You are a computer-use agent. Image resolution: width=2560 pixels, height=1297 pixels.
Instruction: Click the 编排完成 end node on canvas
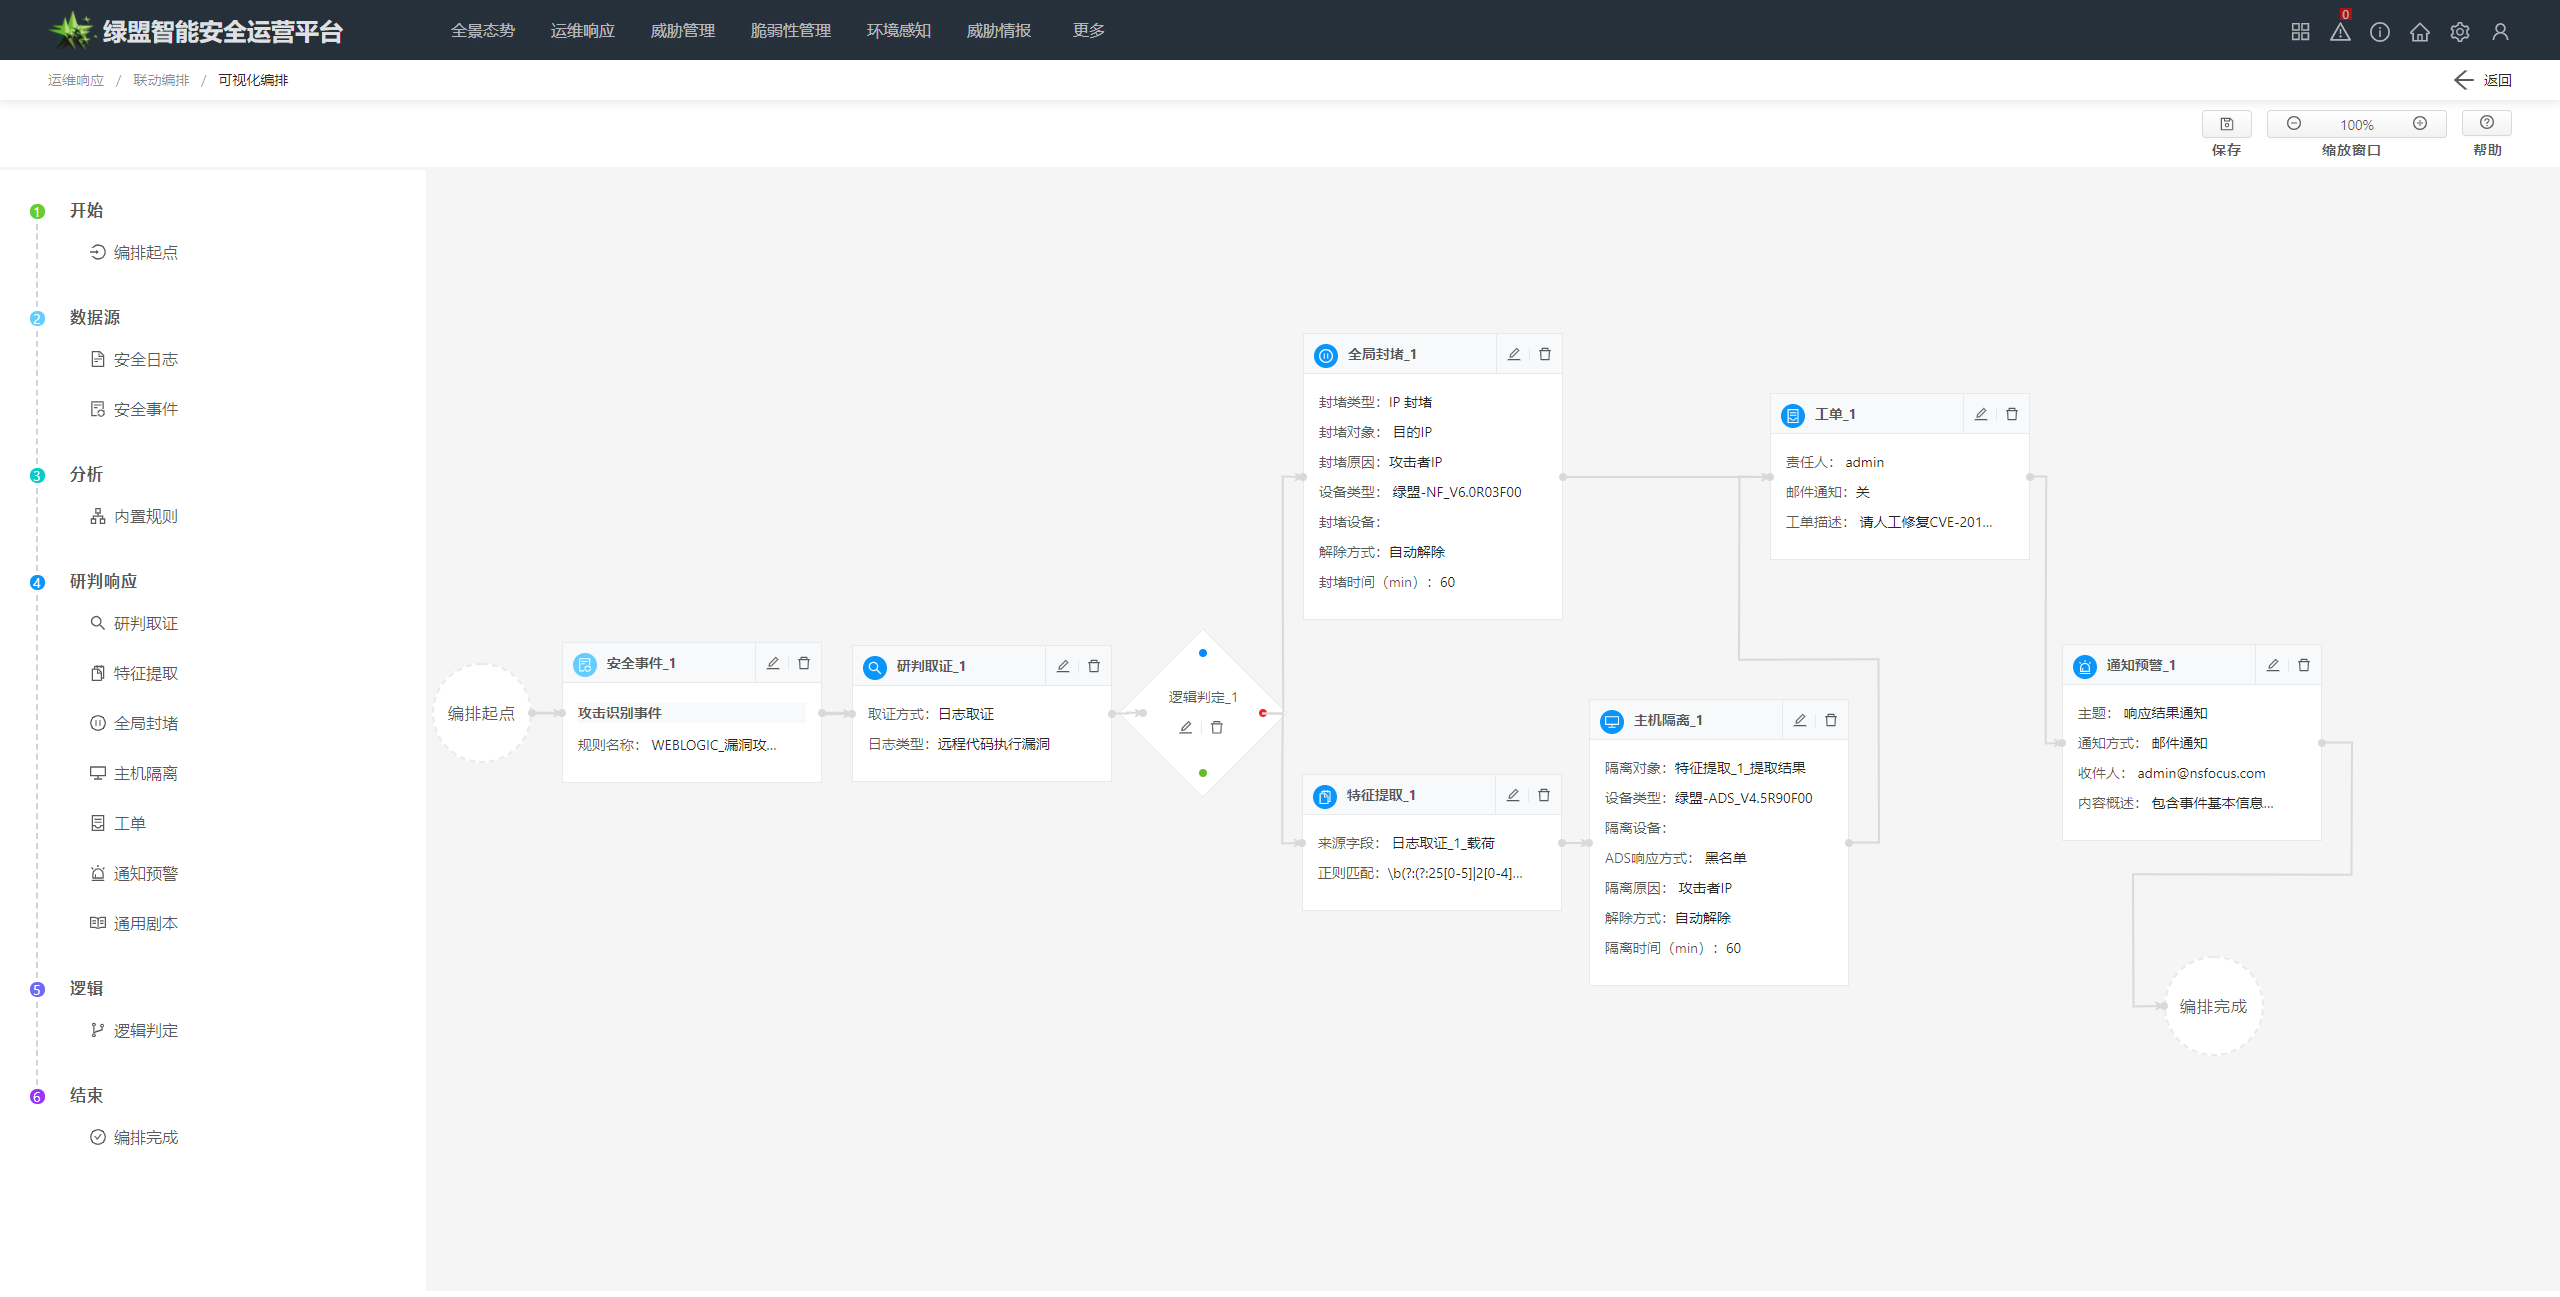[2212, 1007]
